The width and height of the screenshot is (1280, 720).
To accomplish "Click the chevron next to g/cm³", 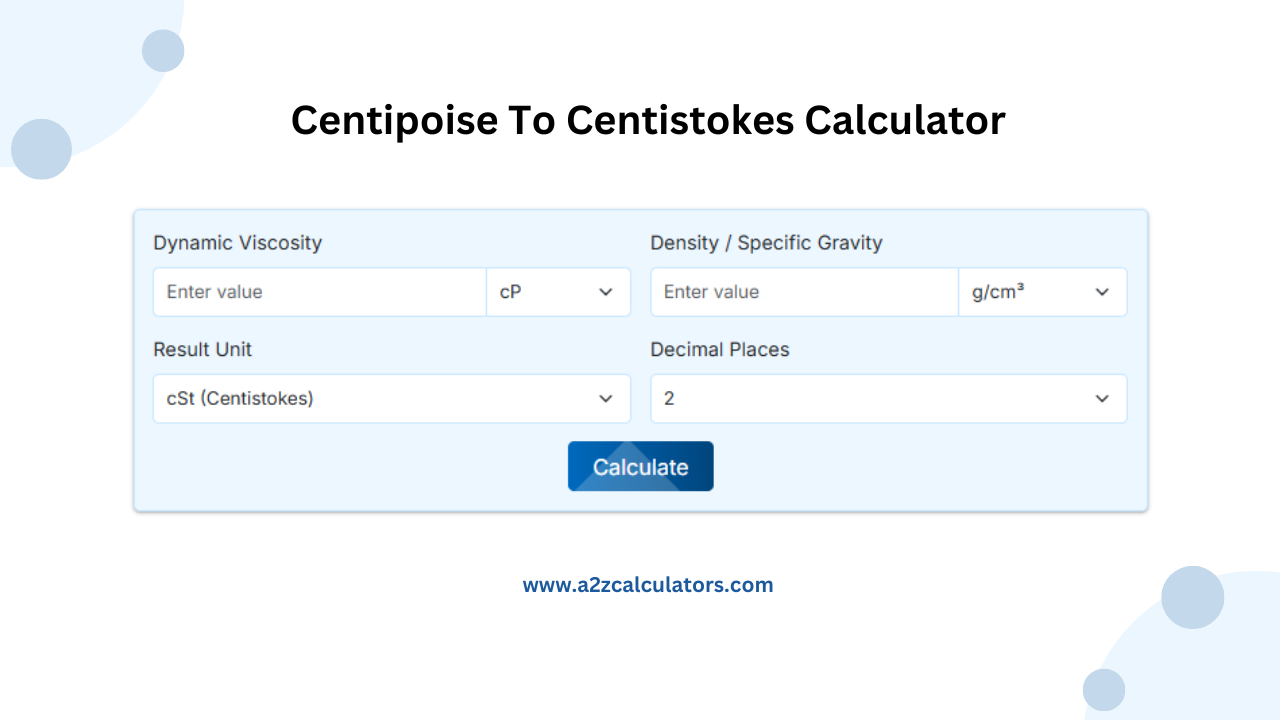I will point(1102,292).
